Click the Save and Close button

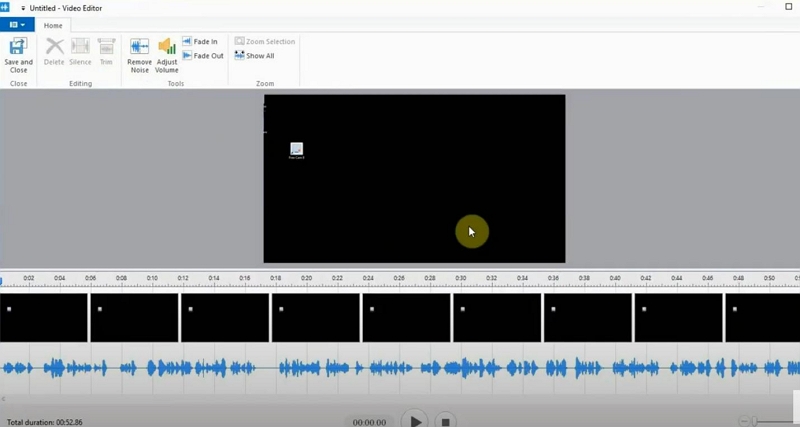click(x=18, y=56)
